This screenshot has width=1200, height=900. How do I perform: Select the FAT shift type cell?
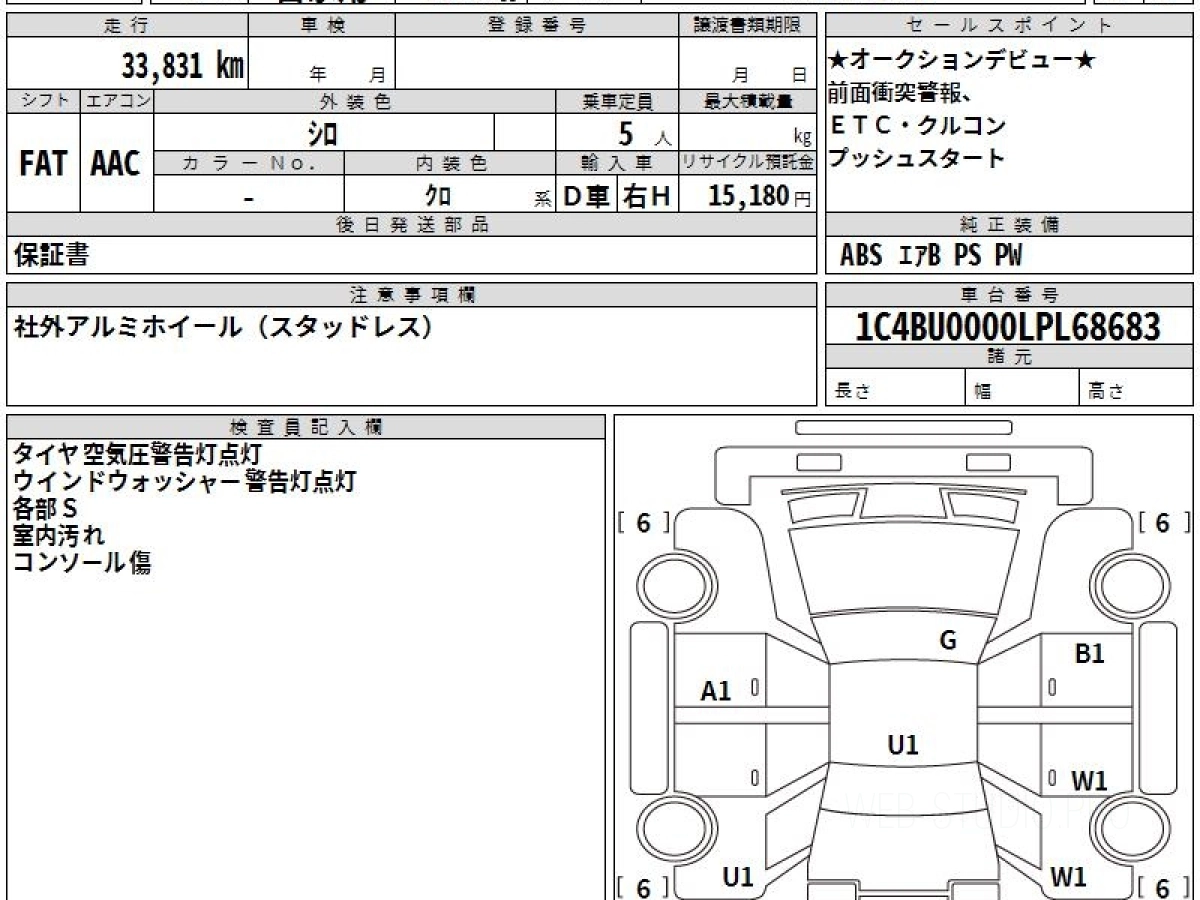click(x=43, y=163)
